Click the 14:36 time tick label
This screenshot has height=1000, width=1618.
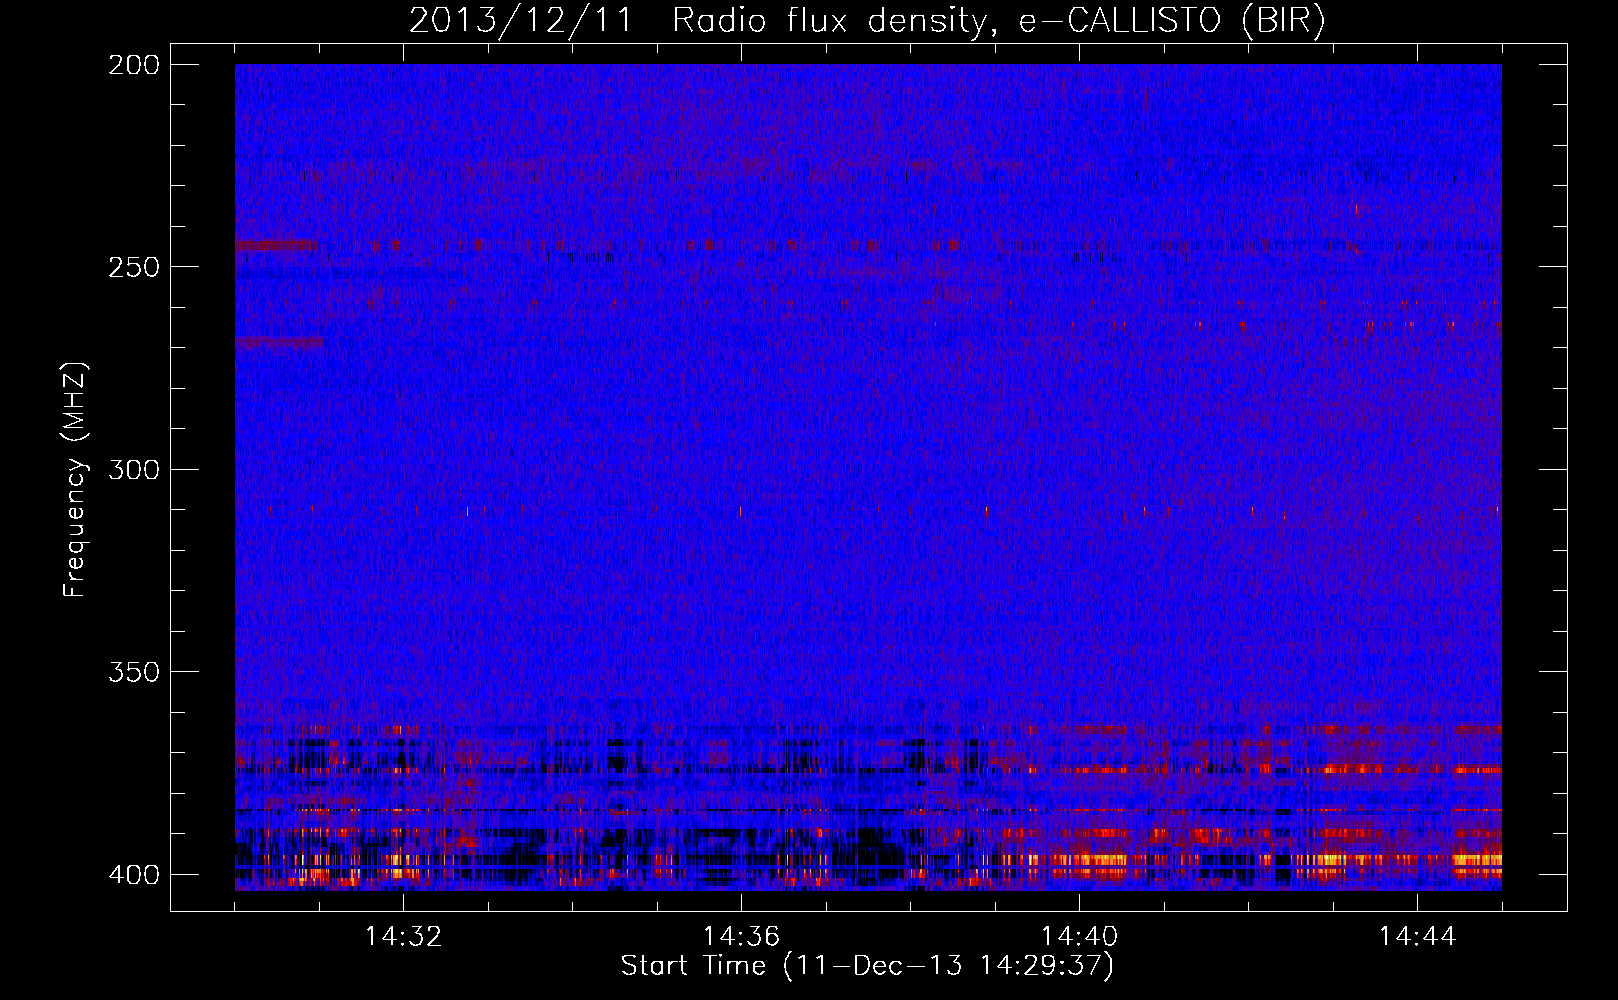click(x=741, y=937)
